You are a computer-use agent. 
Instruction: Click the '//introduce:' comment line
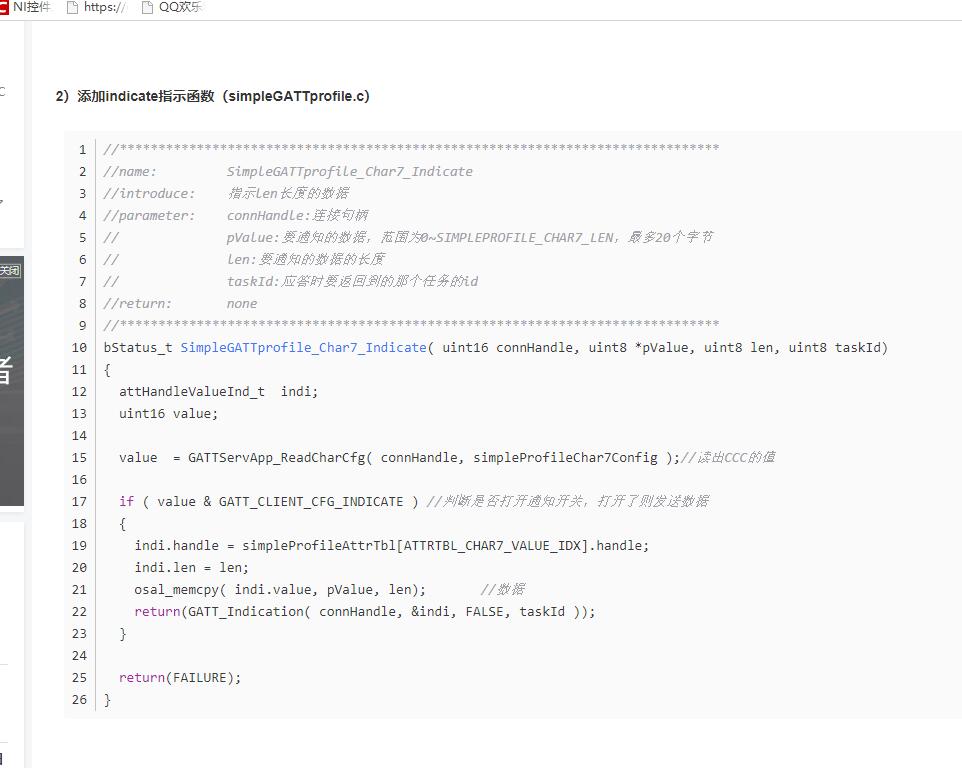[226, 194]
